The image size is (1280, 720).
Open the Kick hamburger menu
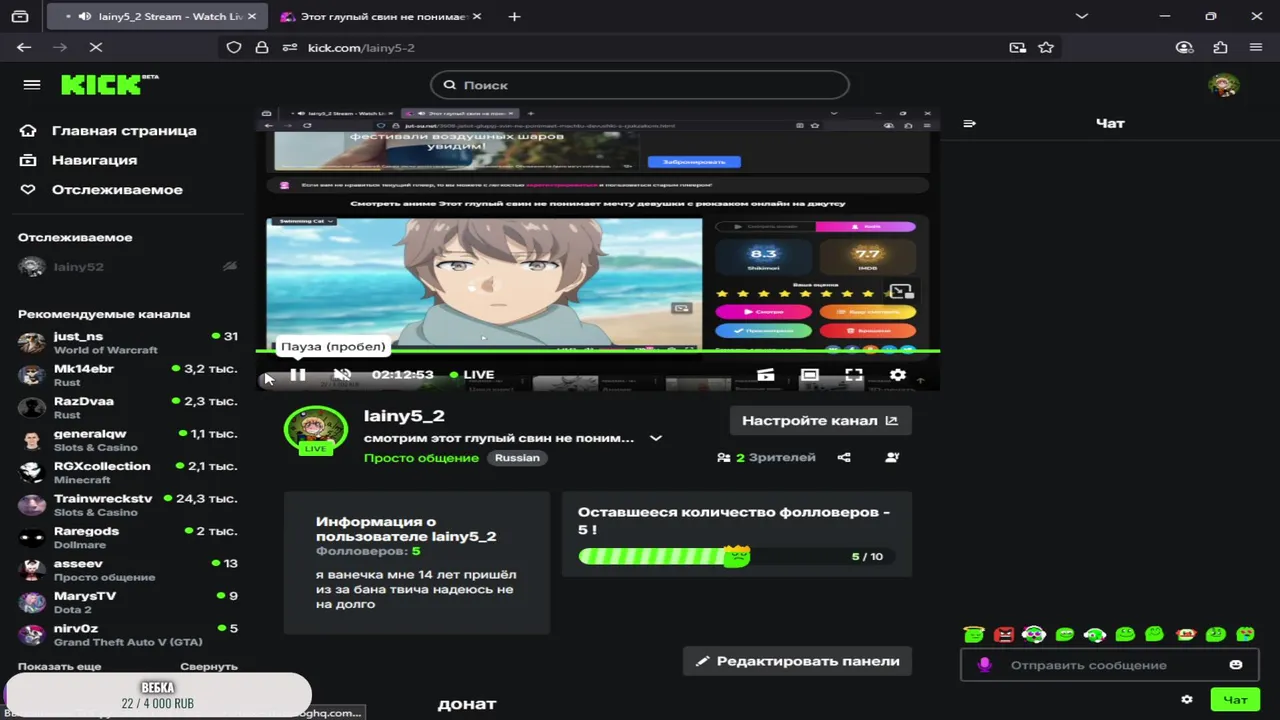tap(32, 85)
